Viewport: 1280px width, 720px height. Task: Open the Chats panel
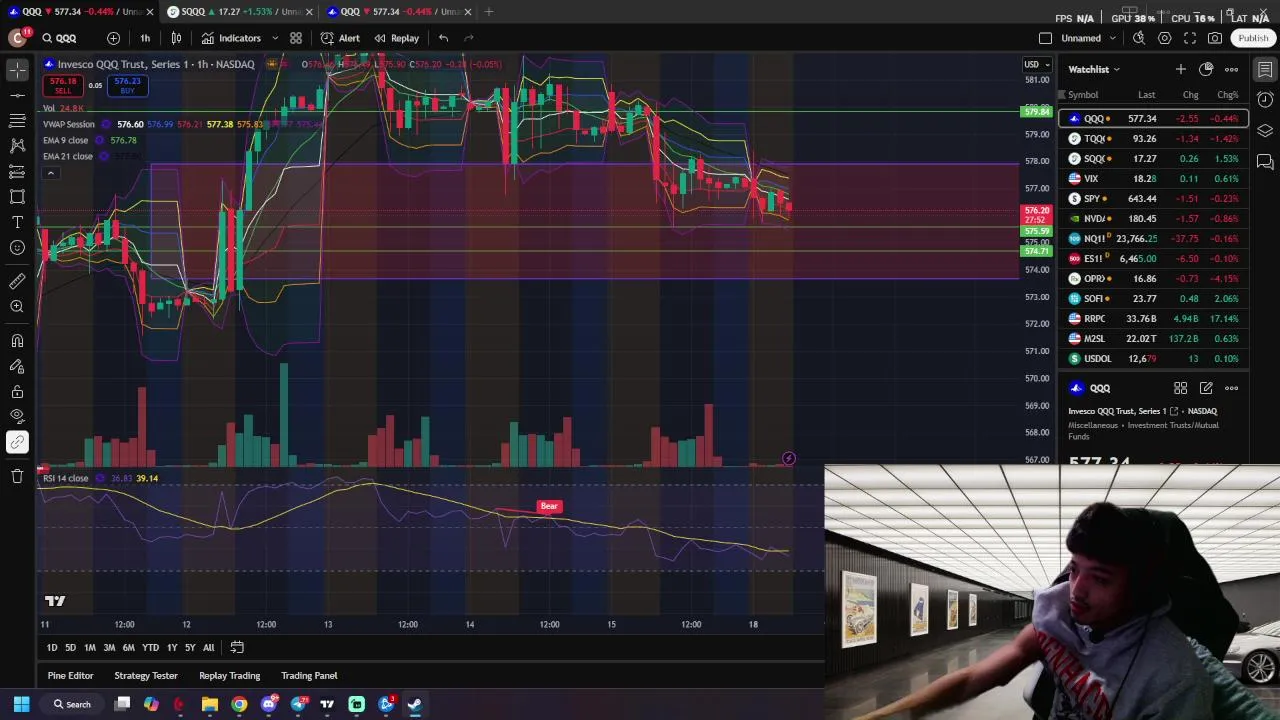(x=1265, y=162)
